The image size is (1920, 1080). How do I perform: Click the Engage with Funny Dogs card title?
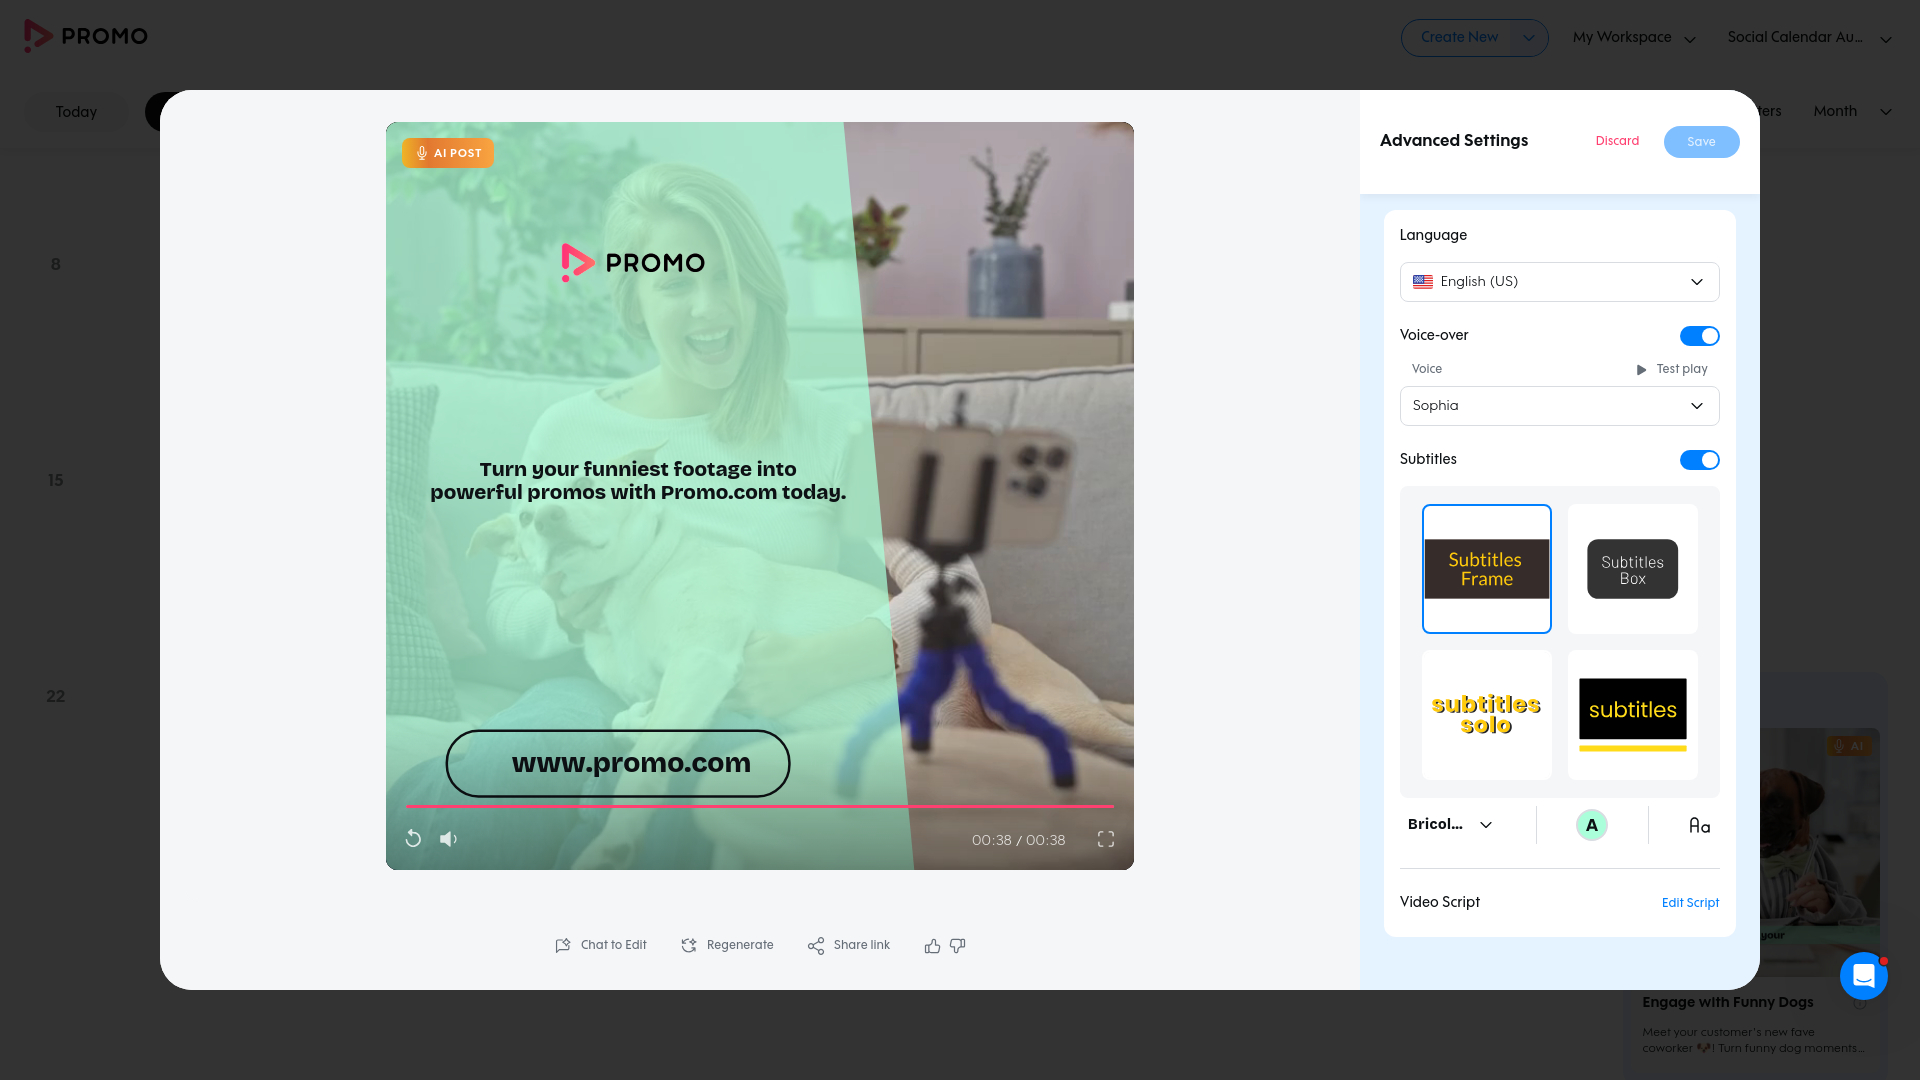[1727, 1002]
